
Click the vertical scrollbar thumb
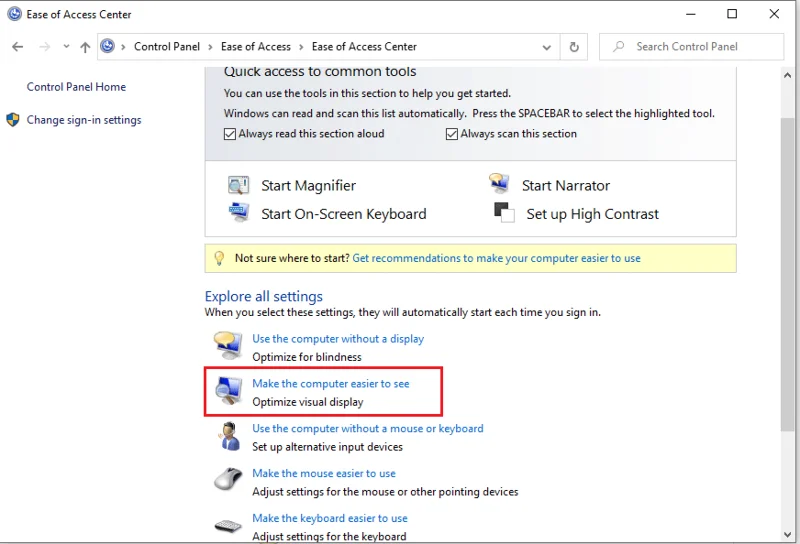(x=787, y=275)
